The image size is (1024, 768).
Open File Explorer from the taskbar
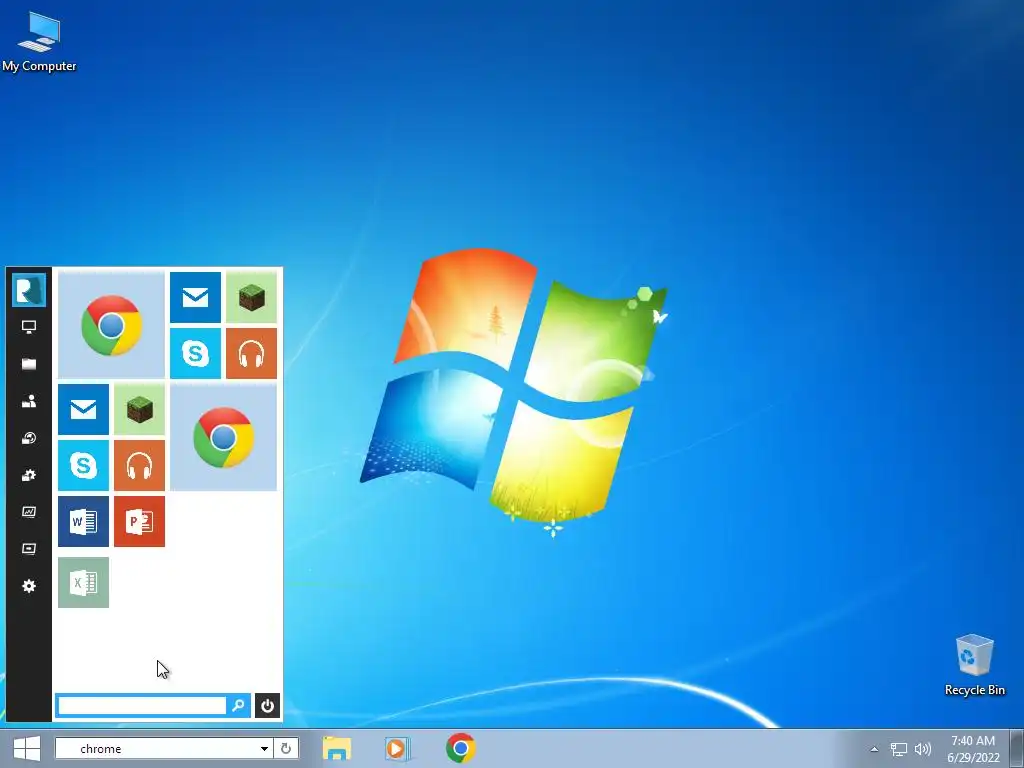pos(336,748)
